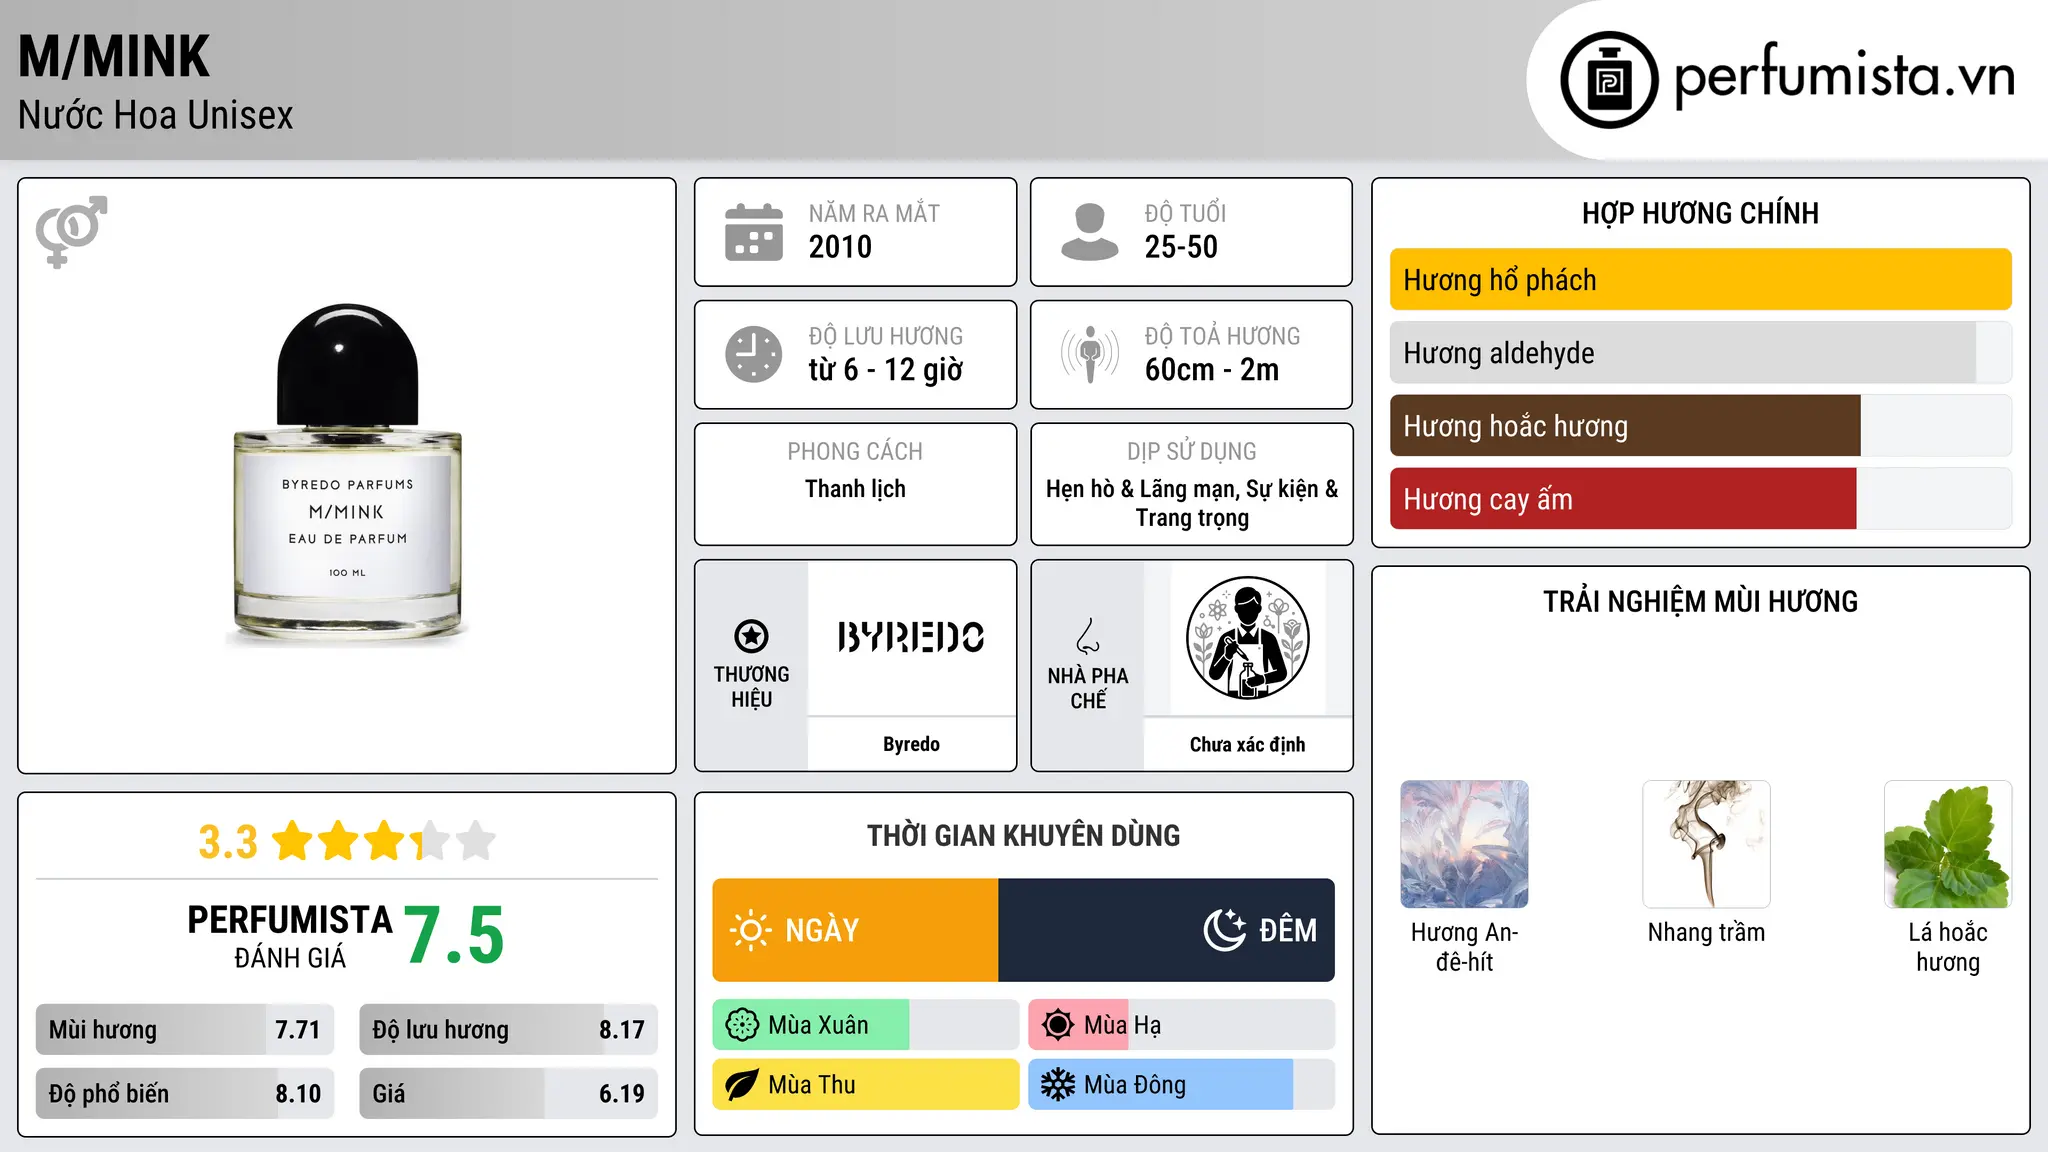Click the Lá hoắc hương caption
2048x1152 pixels.
[1948, 947]
